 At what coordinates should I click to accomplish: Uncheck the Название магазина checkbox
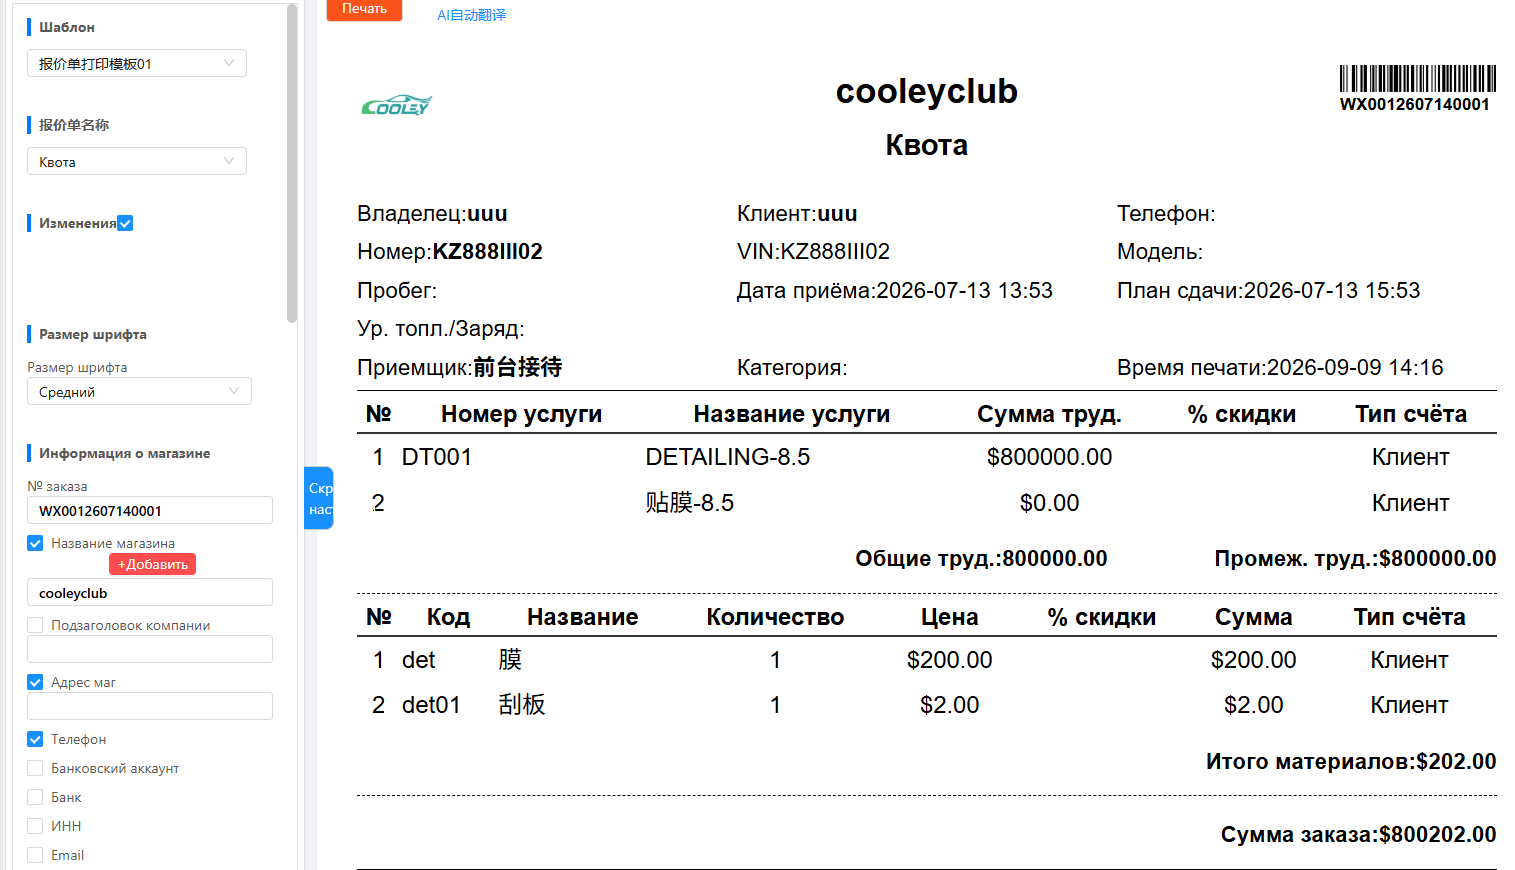(35, 543)
